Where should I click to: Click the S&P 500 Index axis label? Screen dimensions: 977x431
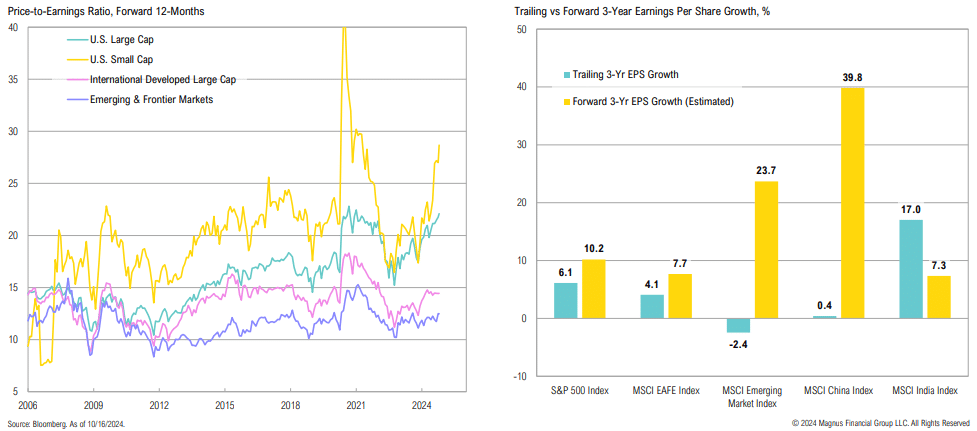[x=579, y=390]
